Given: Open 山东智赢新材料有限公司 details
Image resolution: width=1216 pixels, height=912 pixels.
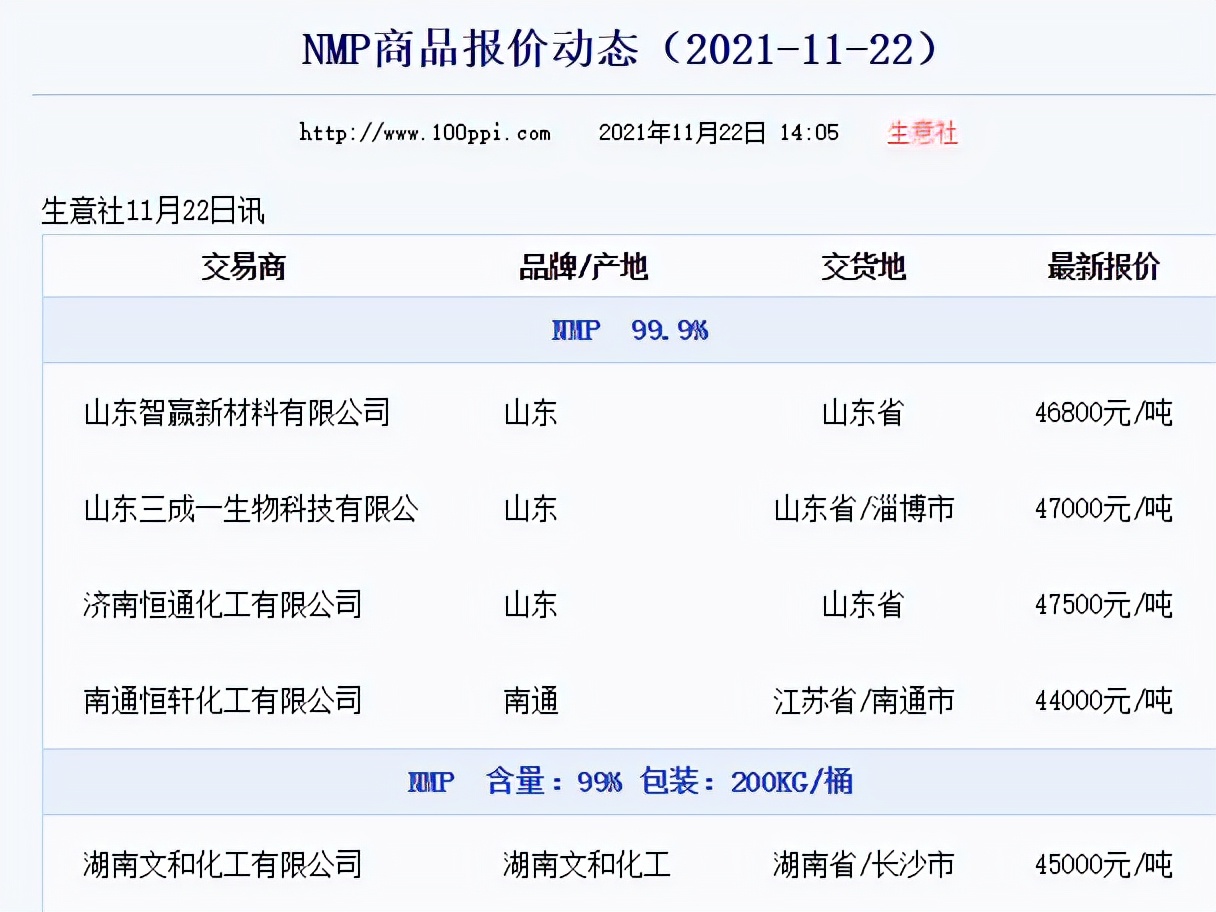Looking at the screenshot, I should [237, 413].
